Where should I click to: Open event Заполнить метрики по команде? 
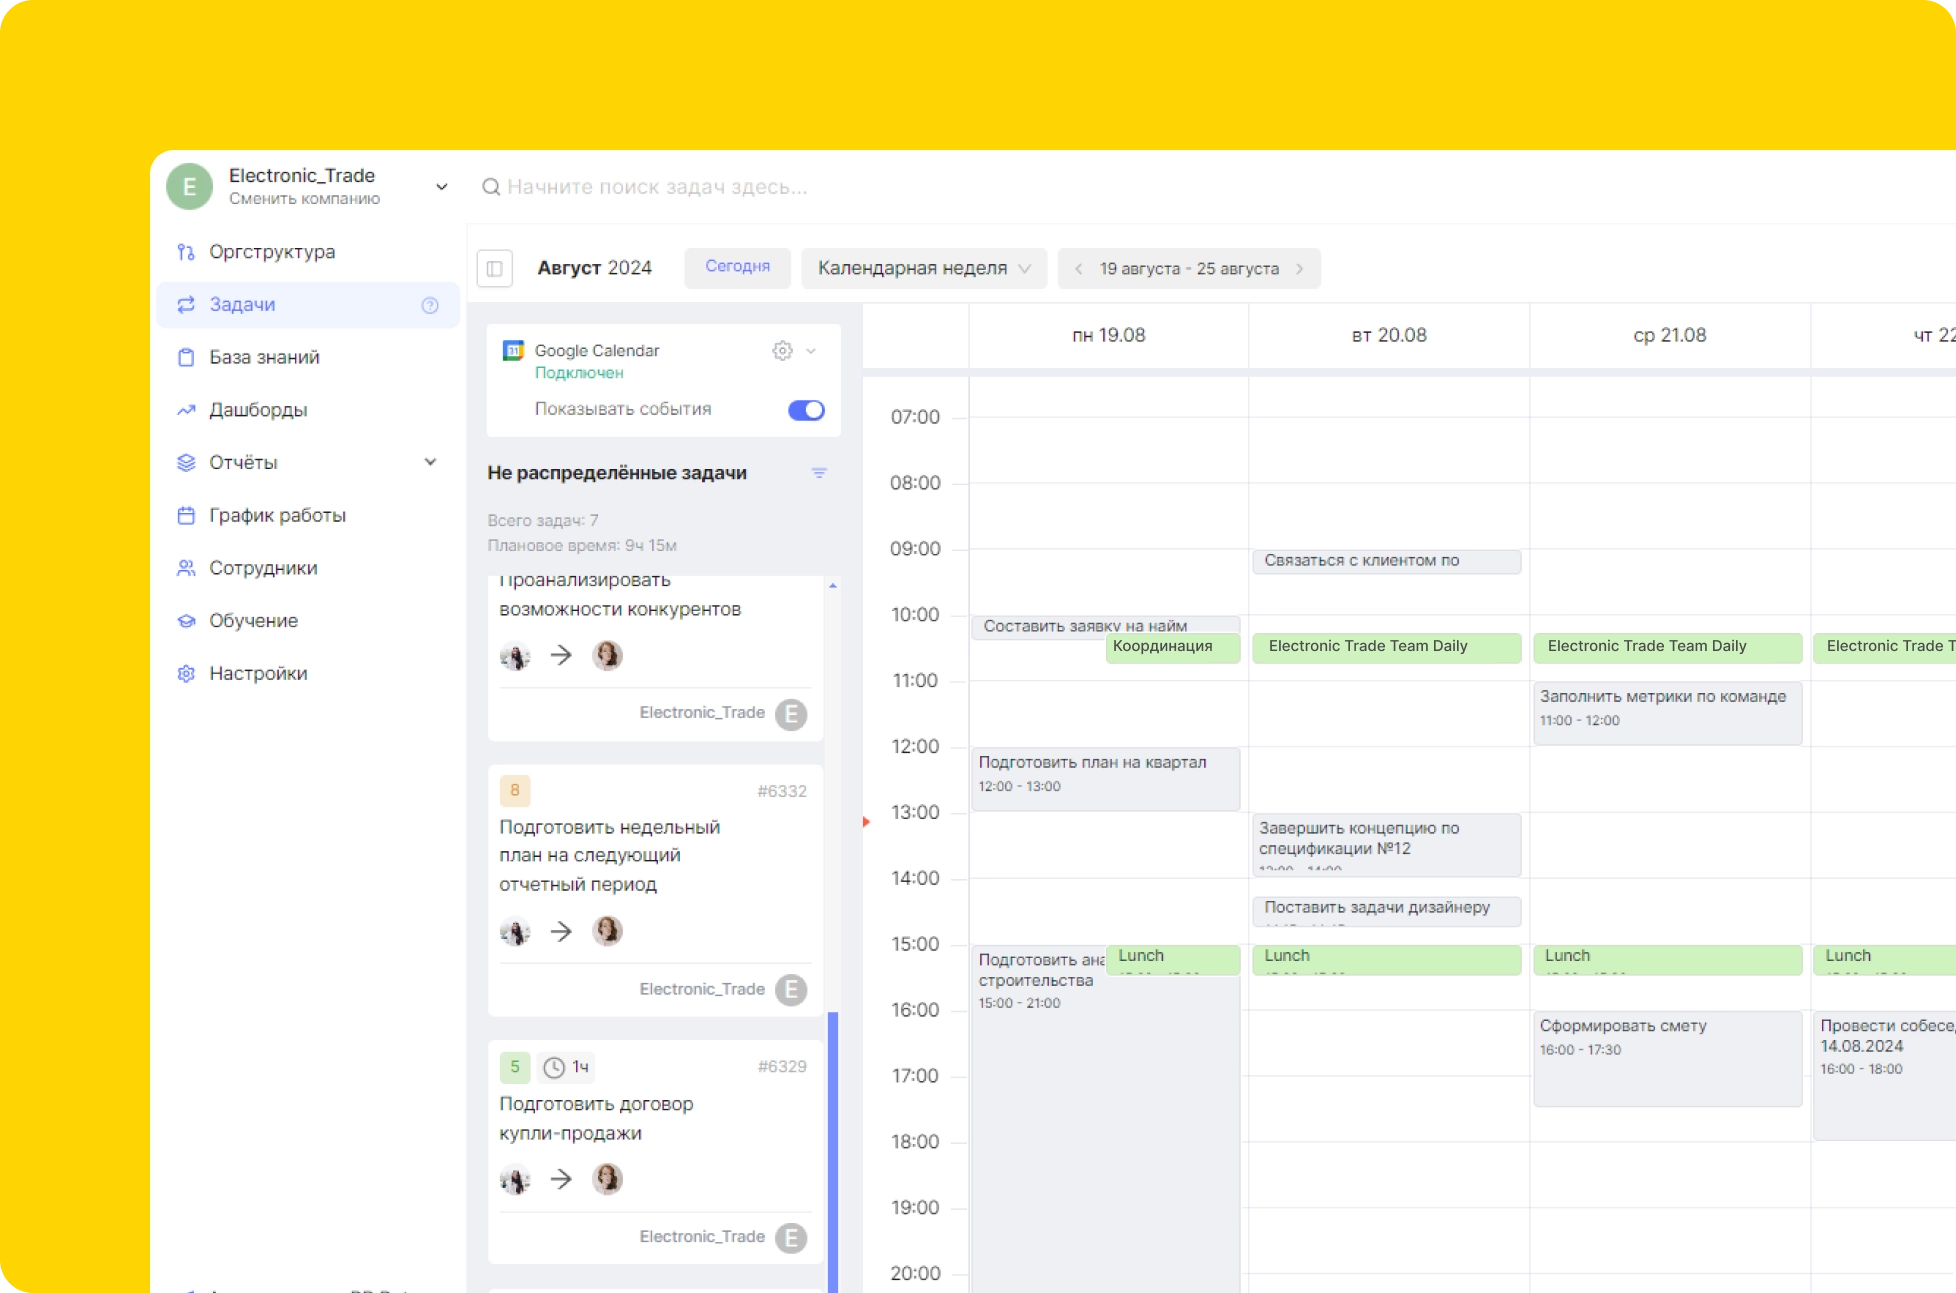(x=1667, y=713)
